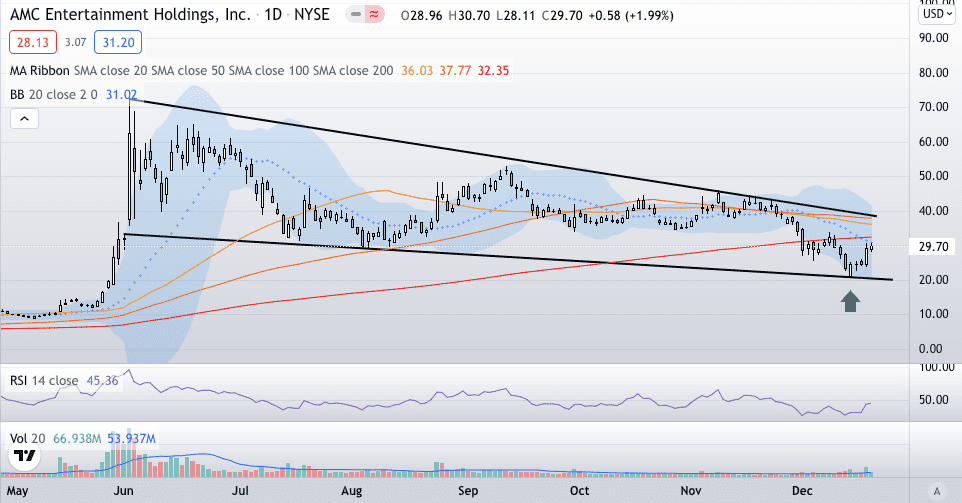Viewport: 962px width, 503px height.
Task: Click the volume MA value 53.937M
Action: [x=131, y=439]
